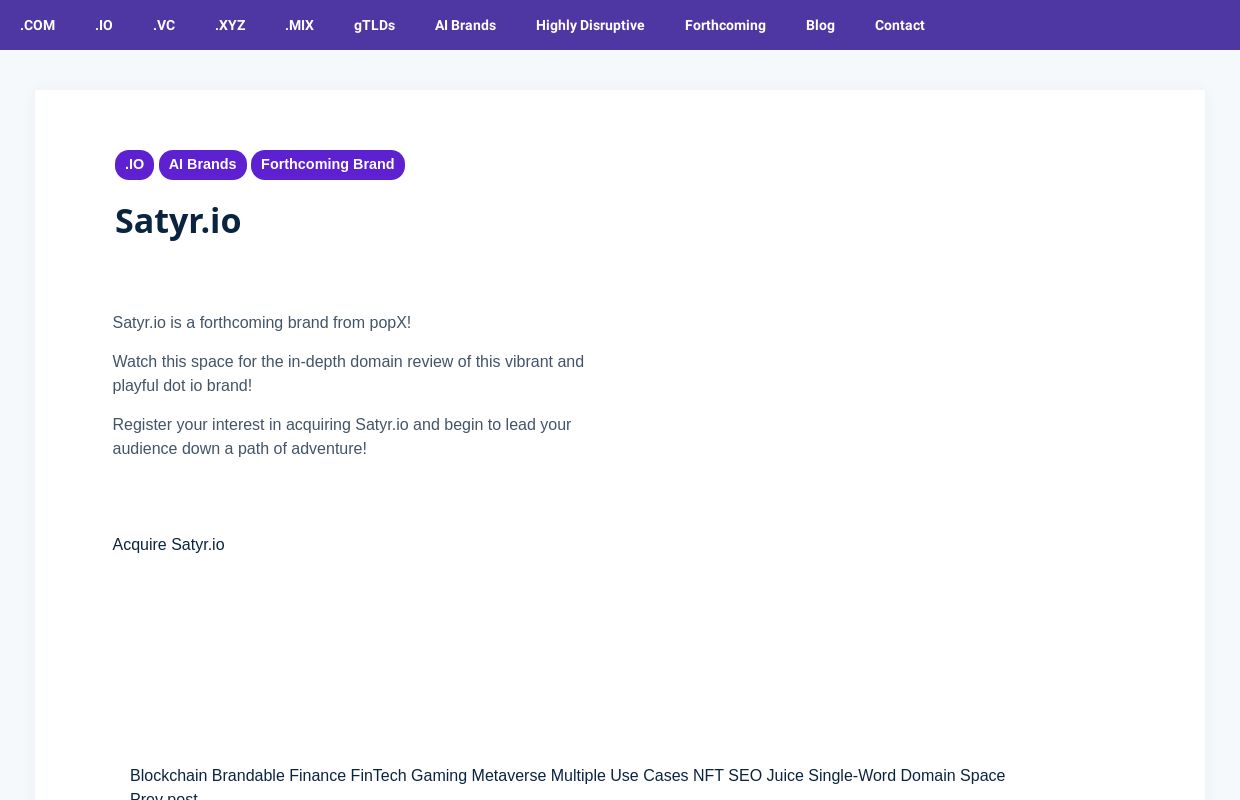Open the Highly Disruptive menu item
Image resolution: width=1240 pixels, height=800 pixels.
click(590, 25)
